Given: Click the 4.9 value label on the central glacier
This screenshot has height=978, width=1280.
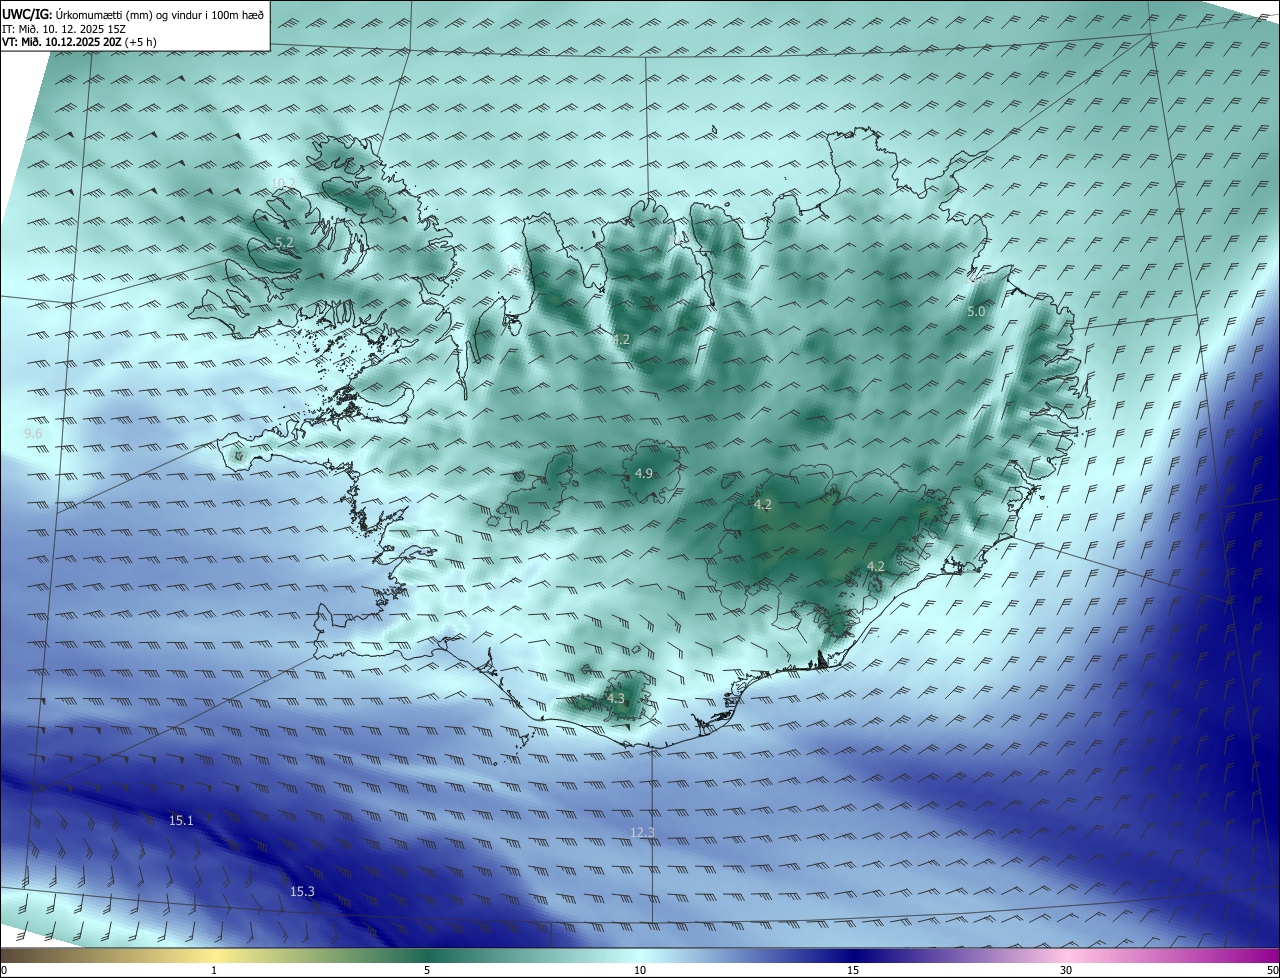Looking at the screenshot, I should coord(644,473).
